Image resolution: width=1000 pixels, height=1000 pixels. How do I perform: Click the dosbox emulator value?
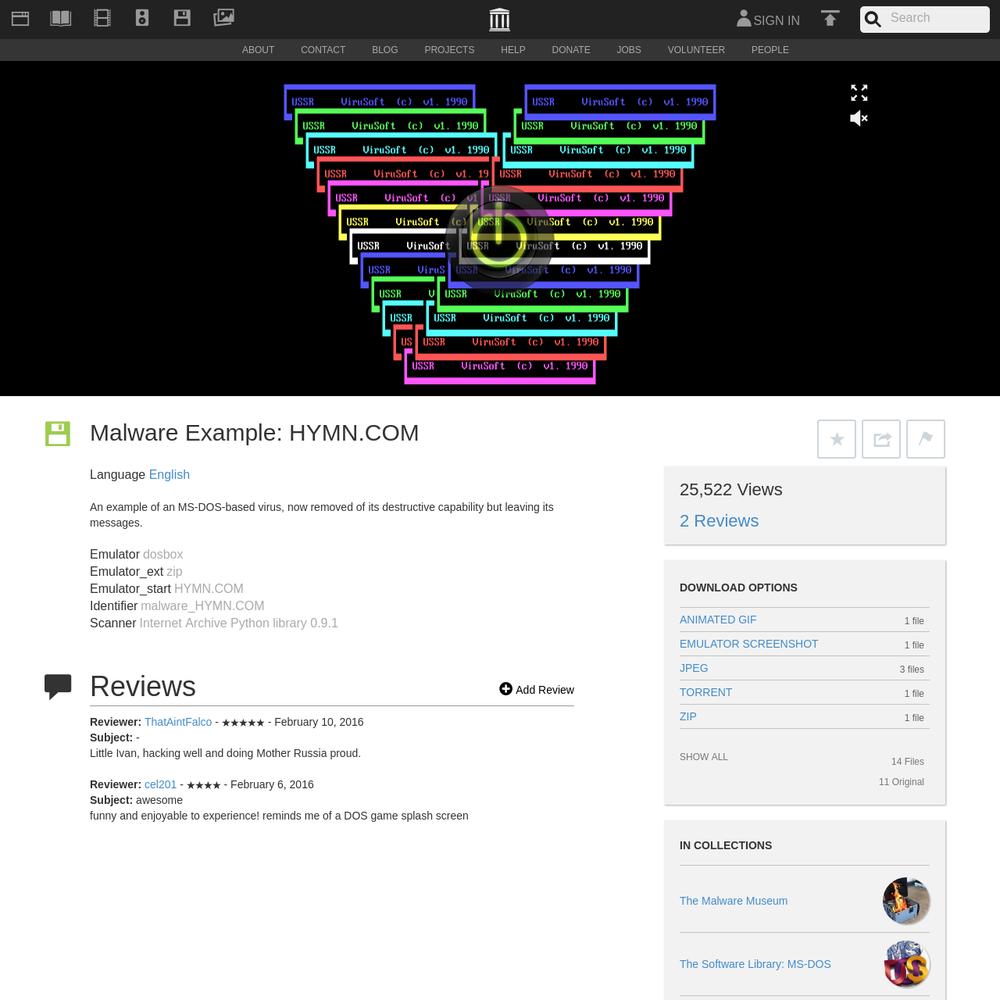point(163,554)
